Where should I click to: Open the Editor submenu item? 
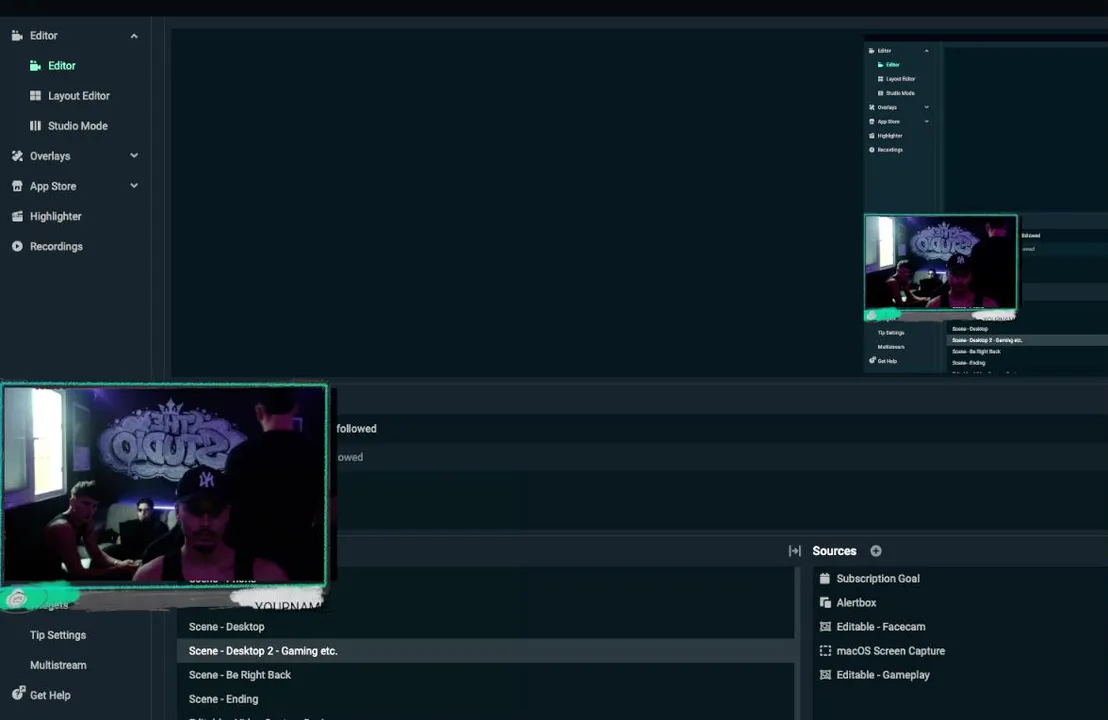pos(61,66)
